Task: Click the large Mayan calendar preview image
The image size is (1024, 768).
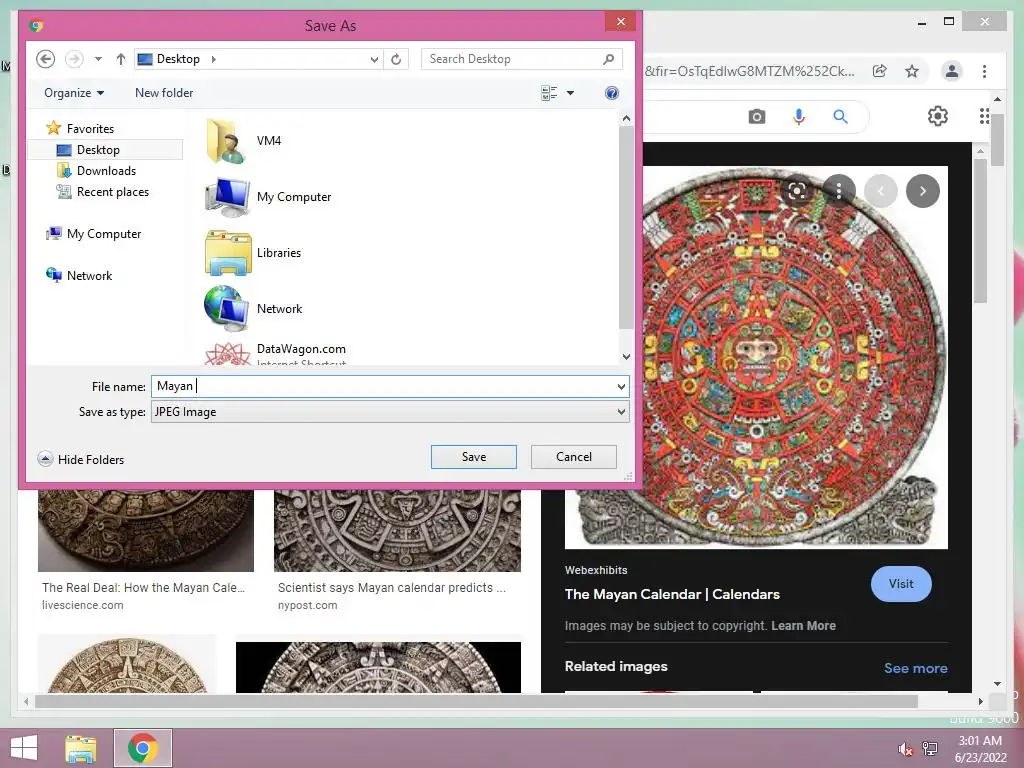Action: (756, 357)
